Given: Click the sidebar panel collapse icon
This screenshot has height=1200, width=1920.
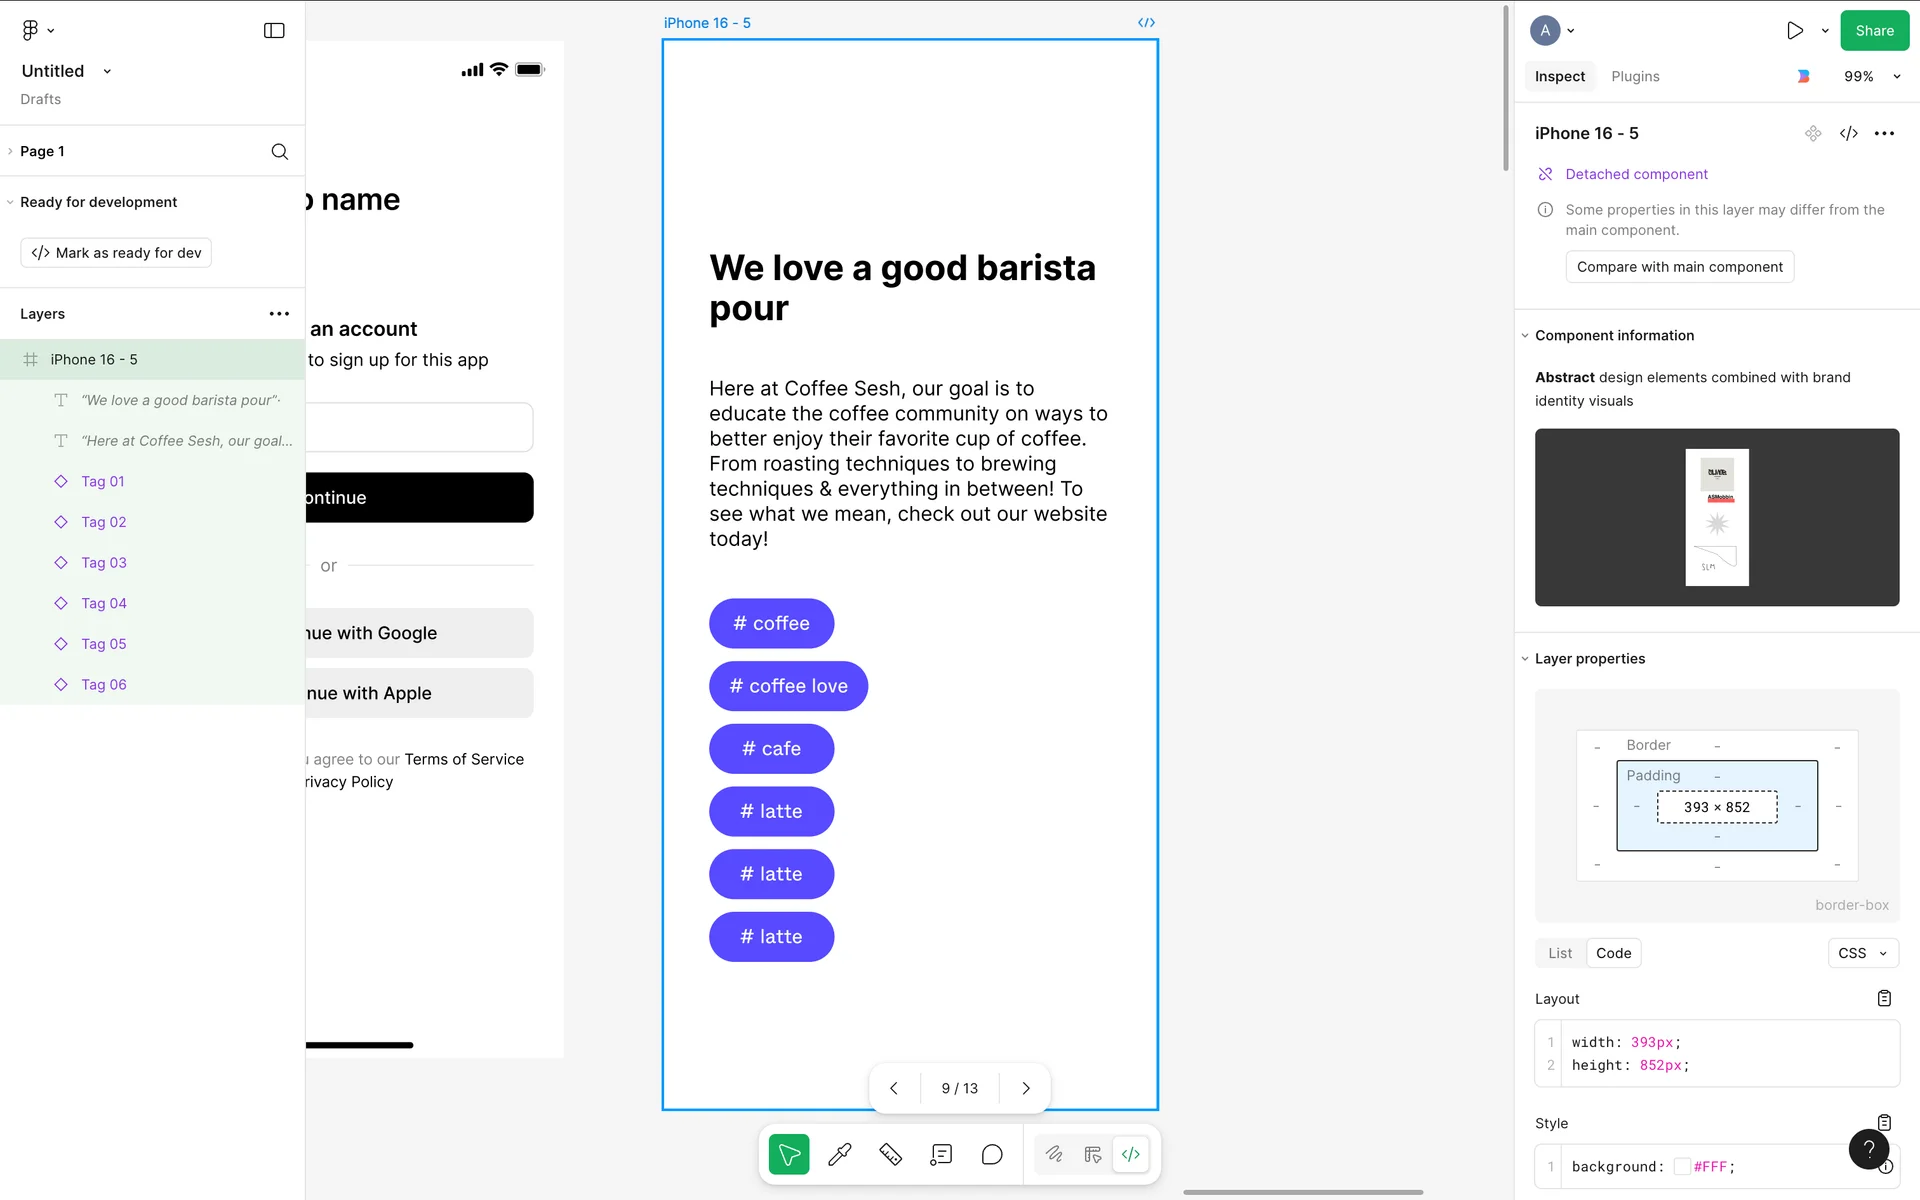Looking at the screenshot, I should [x=274, y=30].
